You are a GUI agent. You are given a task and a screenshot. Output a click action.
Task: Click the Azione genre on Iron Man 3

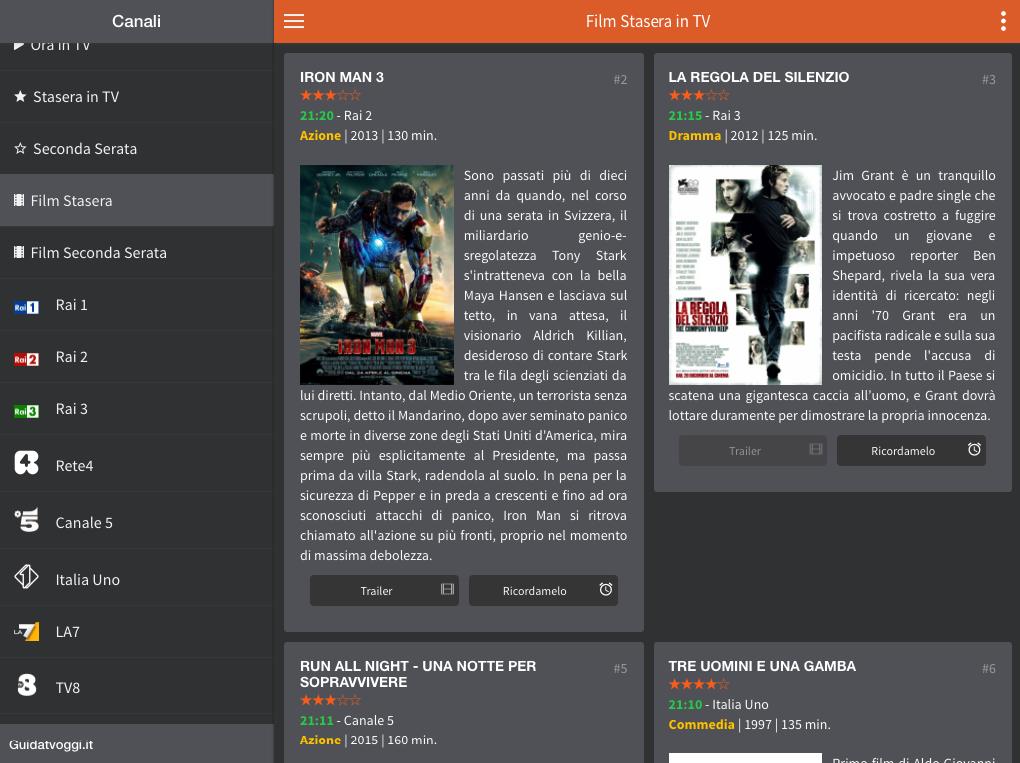tap(320, 135)
